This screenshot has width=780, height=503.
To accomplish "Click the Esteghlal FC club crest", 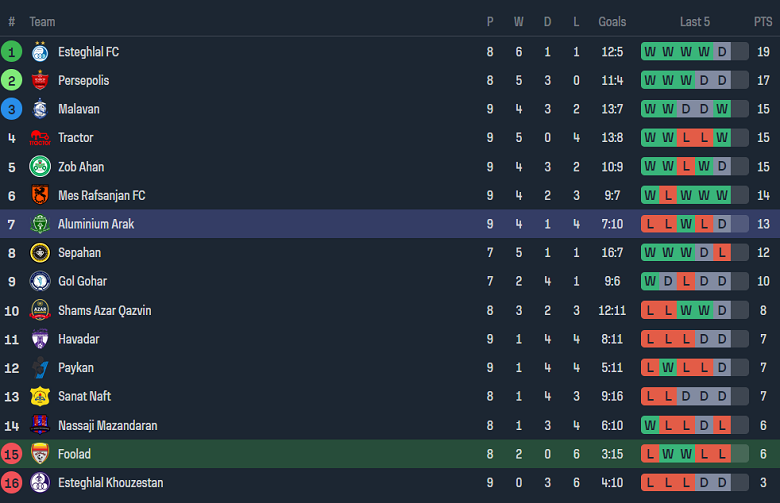I will (40, 52).
